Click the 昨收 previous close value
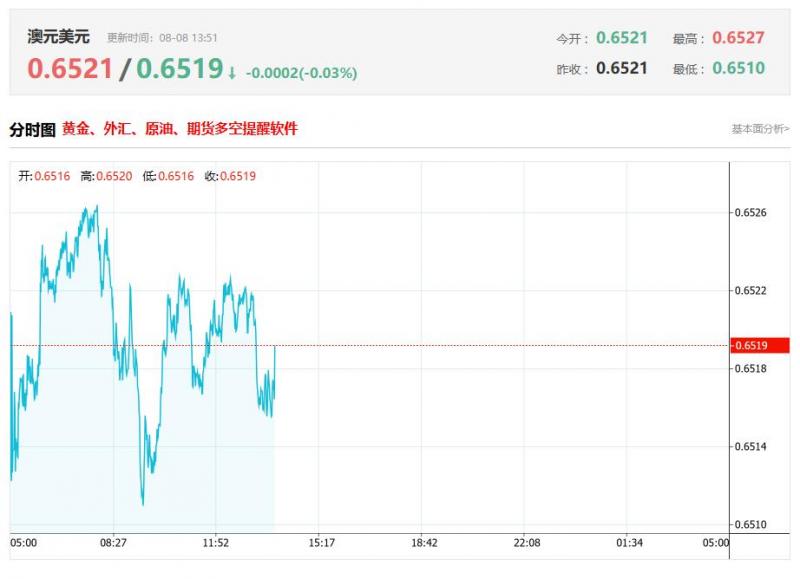 [622, 68]
